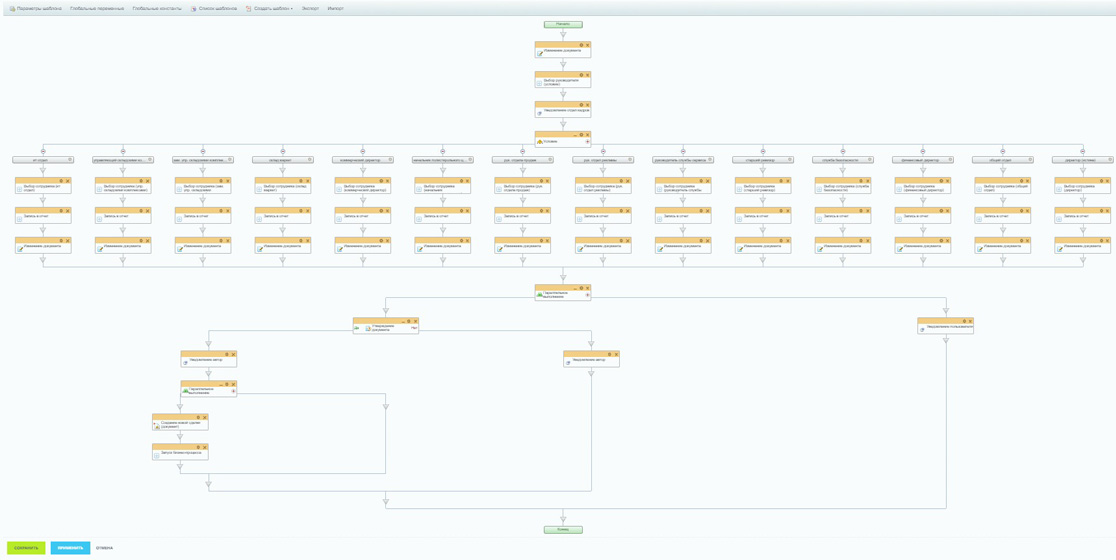Select the руководитель службы сервиса branch label

coord(679,160)
